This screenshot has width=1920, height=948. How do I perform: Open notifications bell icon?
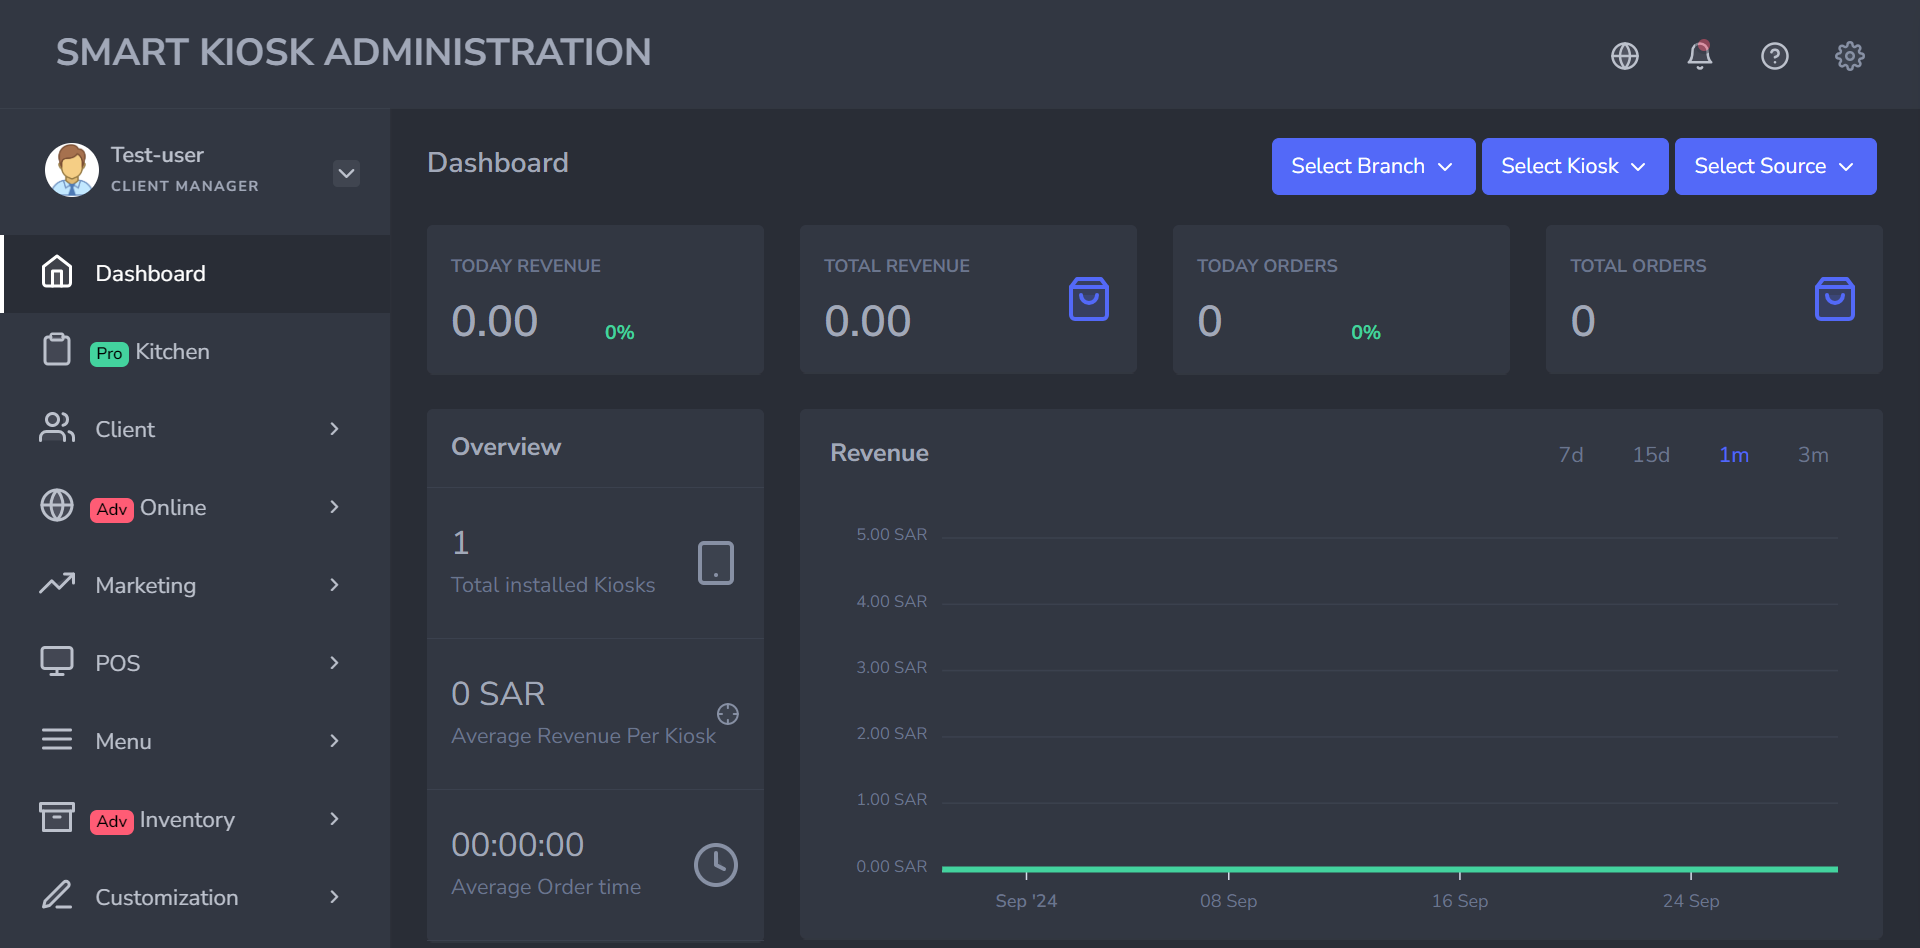(1700, 55)
